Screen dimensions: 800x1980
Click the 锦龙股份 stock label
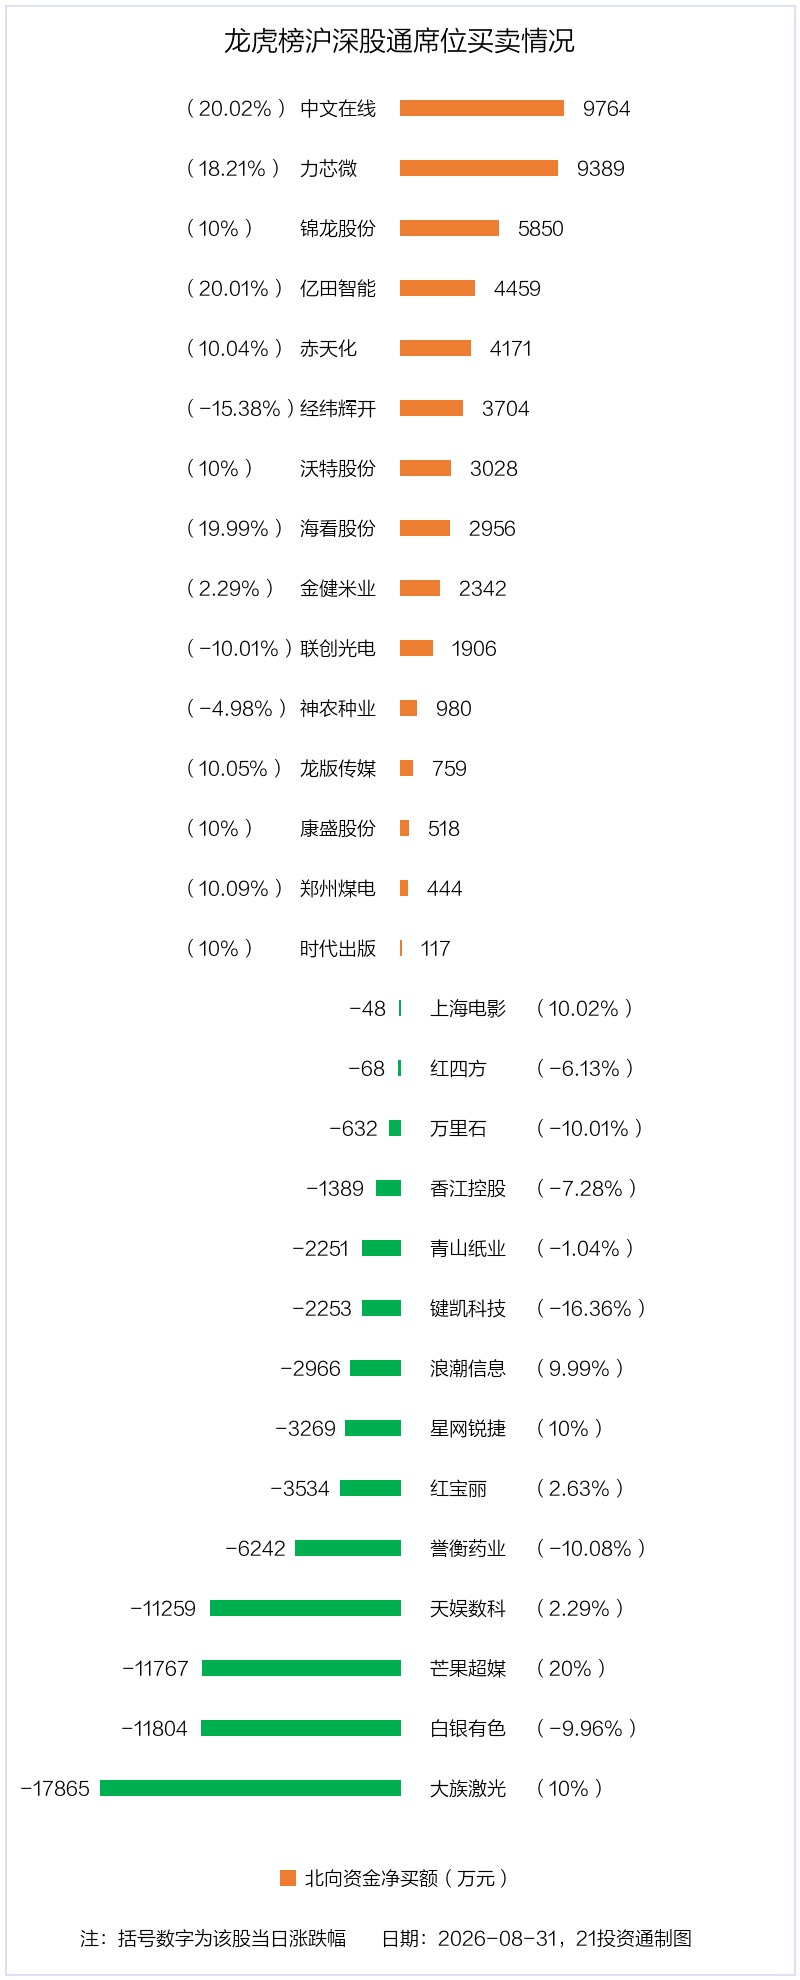(x=338, y=228)
